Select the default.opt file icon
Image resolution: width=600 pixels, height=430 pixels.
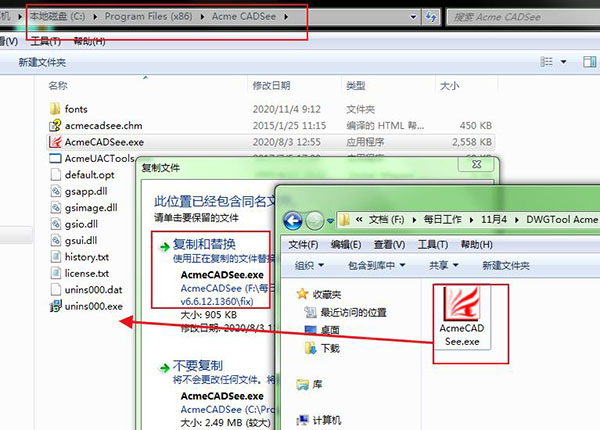coord(55,175)
